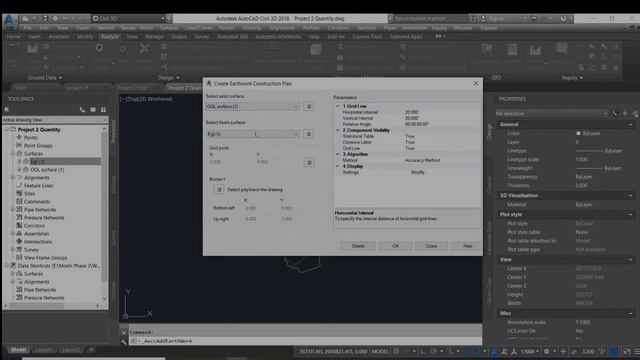Click Accuracy Method value for Method
This screenshot has width=640, height=360.
pos(422,160)
